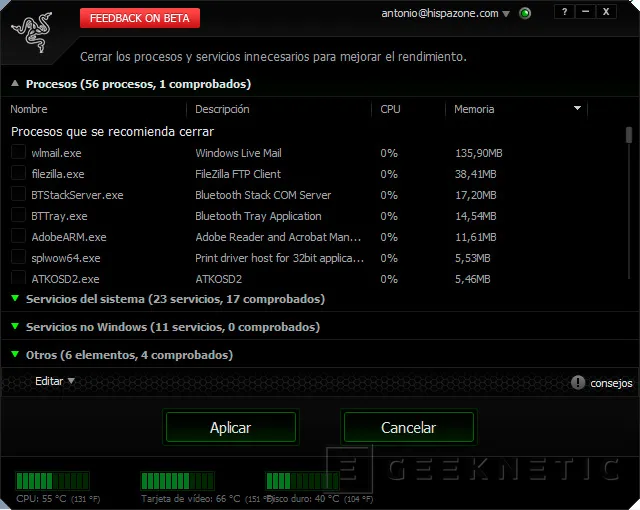Click the CPU temperature gauge bar
Screen dimensions: 640x510
(53, 481)
